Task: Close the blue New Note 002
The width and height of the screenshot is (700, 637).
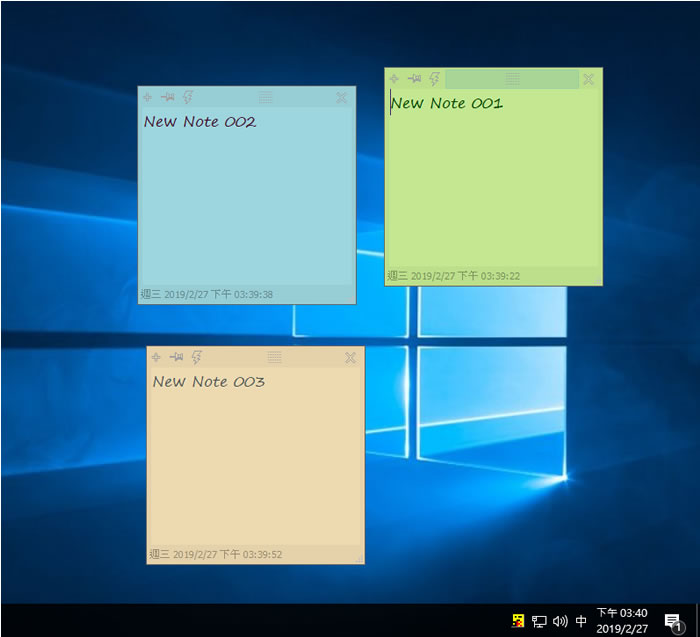Action: point(342,98)
